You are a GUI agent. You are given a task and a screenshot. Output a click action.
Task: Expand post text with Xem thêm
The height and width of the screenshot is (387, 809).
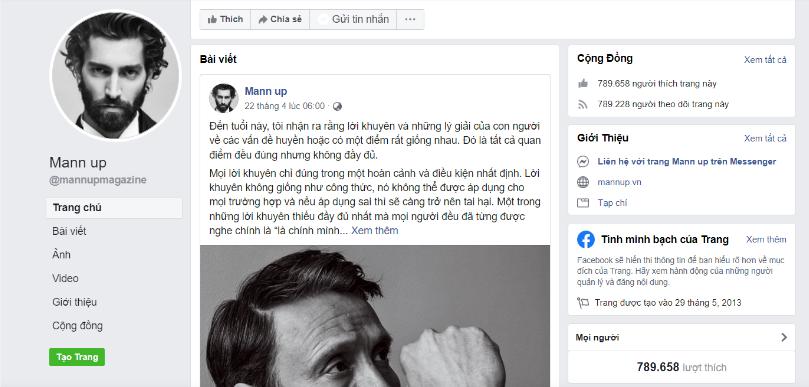click(x=375, y=231)
